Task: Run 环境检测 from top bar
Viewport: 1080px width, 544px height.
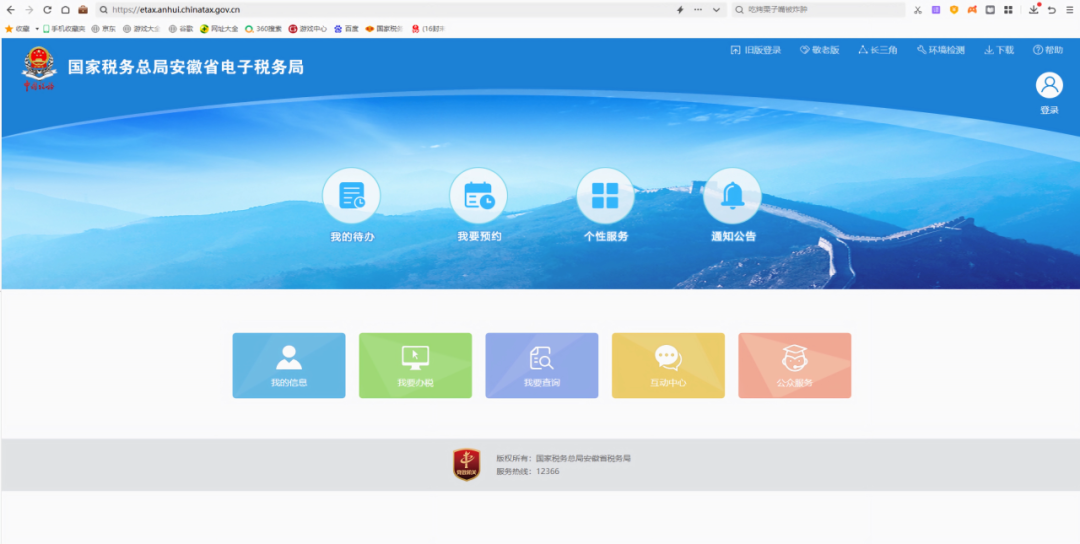Action: (x=941, y=50)
